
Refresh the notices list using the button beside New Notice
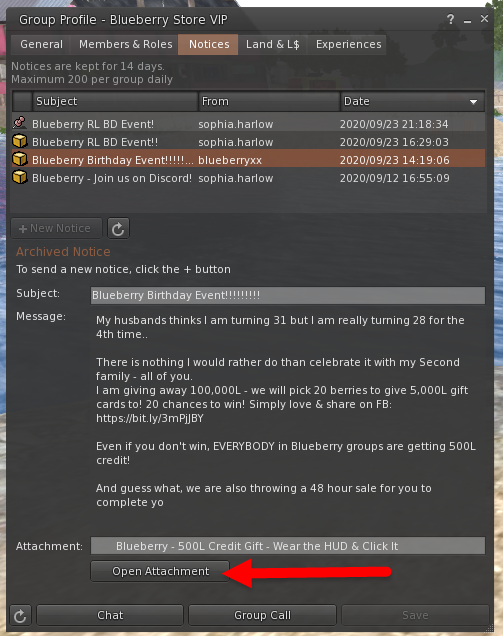pos(118,228)
